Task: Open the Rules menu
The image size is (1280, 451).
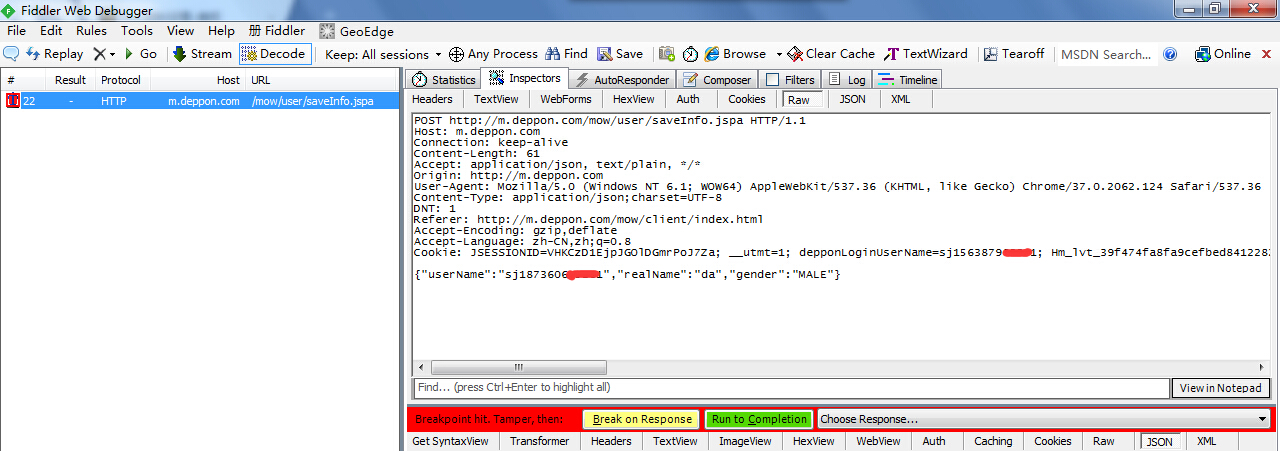Action: [91, 31]
